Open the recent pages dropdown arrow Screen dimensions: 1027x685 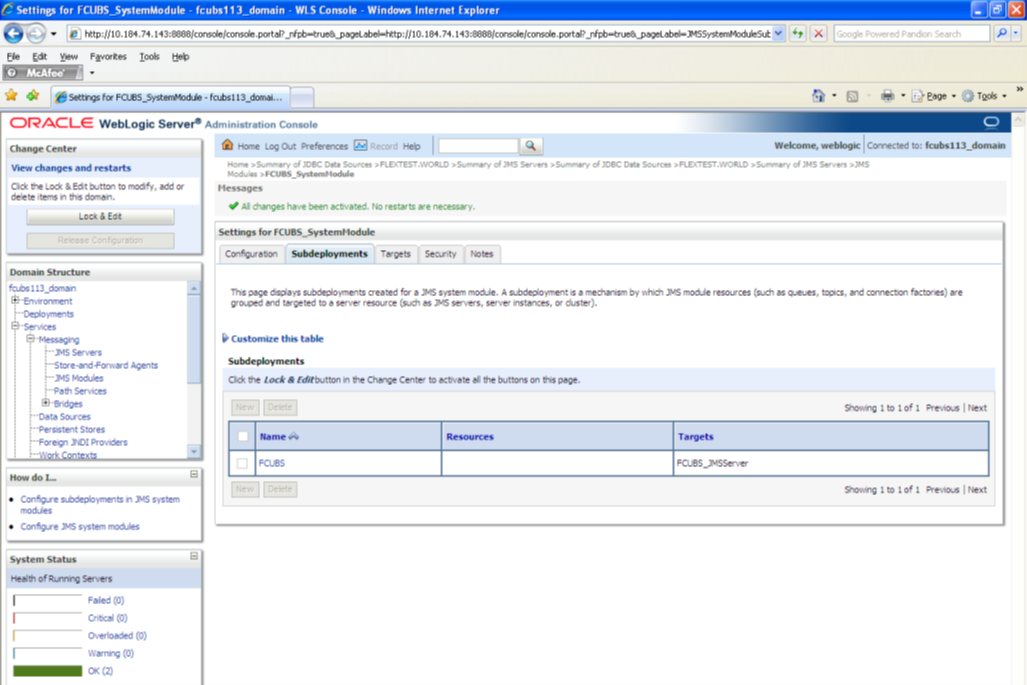pos(54,33)
